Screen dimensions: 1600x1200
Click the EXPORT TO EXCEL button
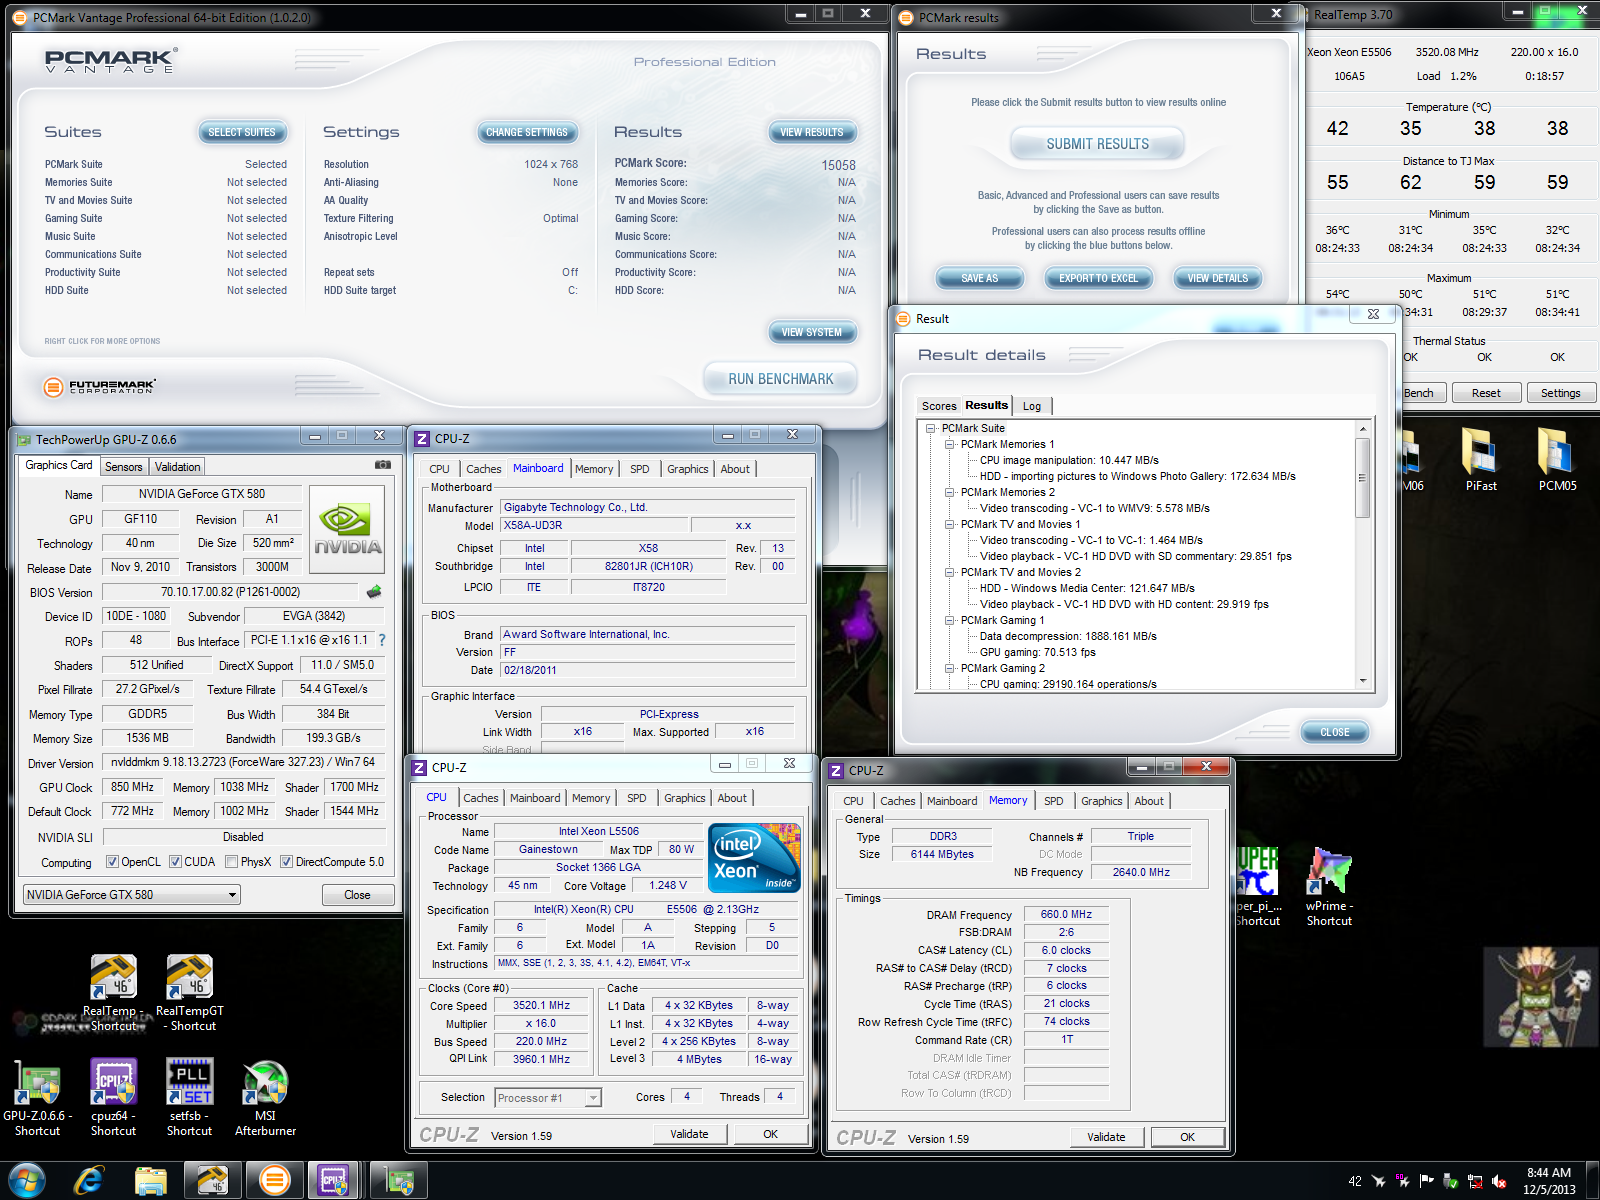tap(1098, 278)
